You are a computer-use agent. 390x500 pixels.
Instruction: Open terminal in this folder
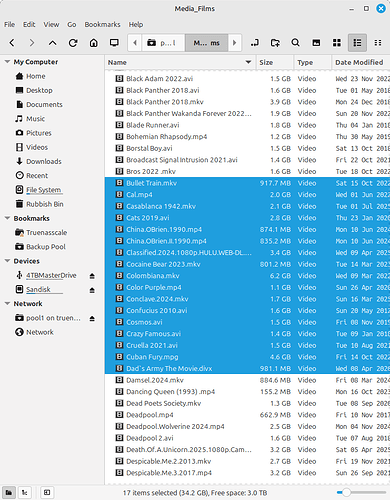coord(316,43)
